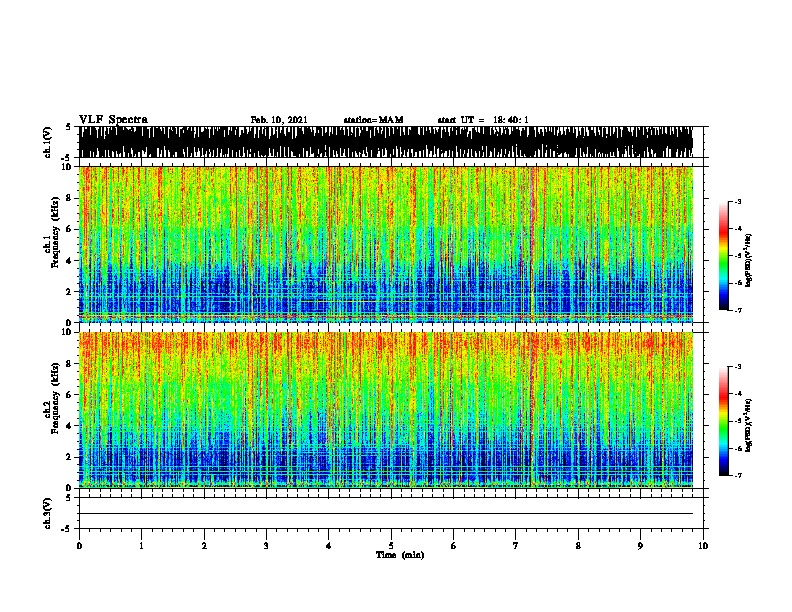This screenshot has height=612, width=792.
Task: Click the ch.1 spectrogram colorbar
Action: [x=724, y=256]
